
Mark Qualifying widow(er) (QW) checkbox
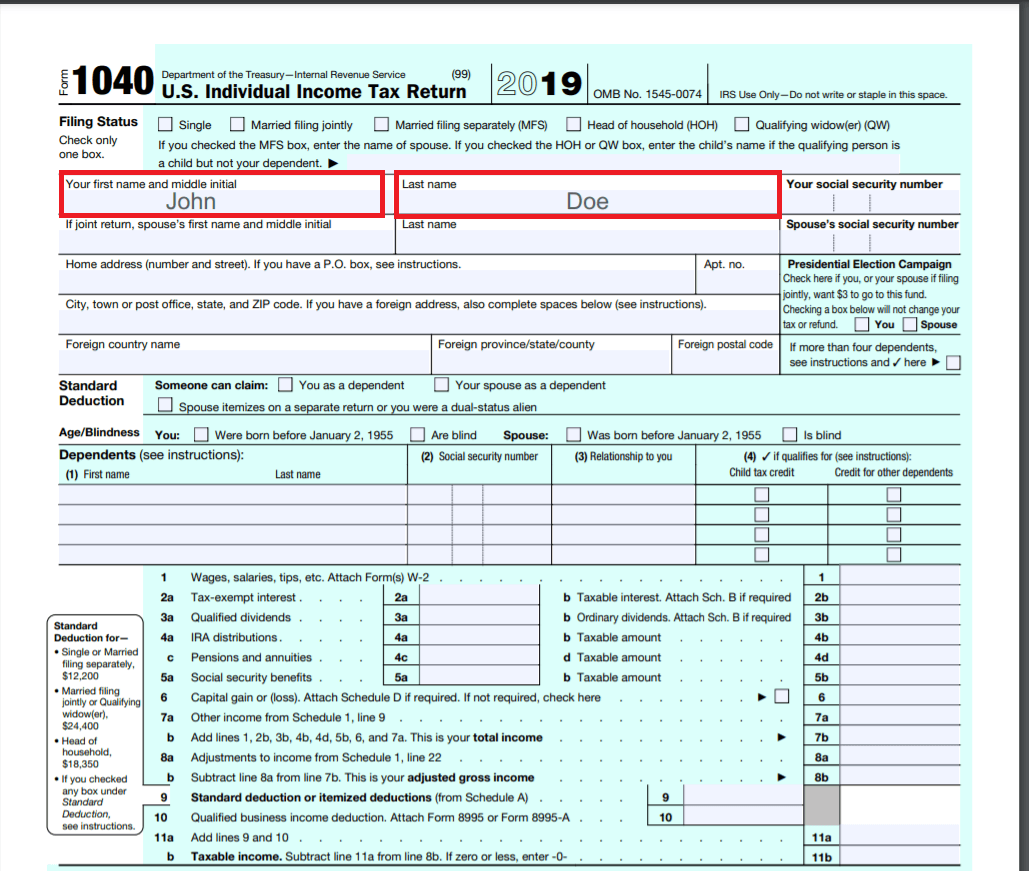741,125
